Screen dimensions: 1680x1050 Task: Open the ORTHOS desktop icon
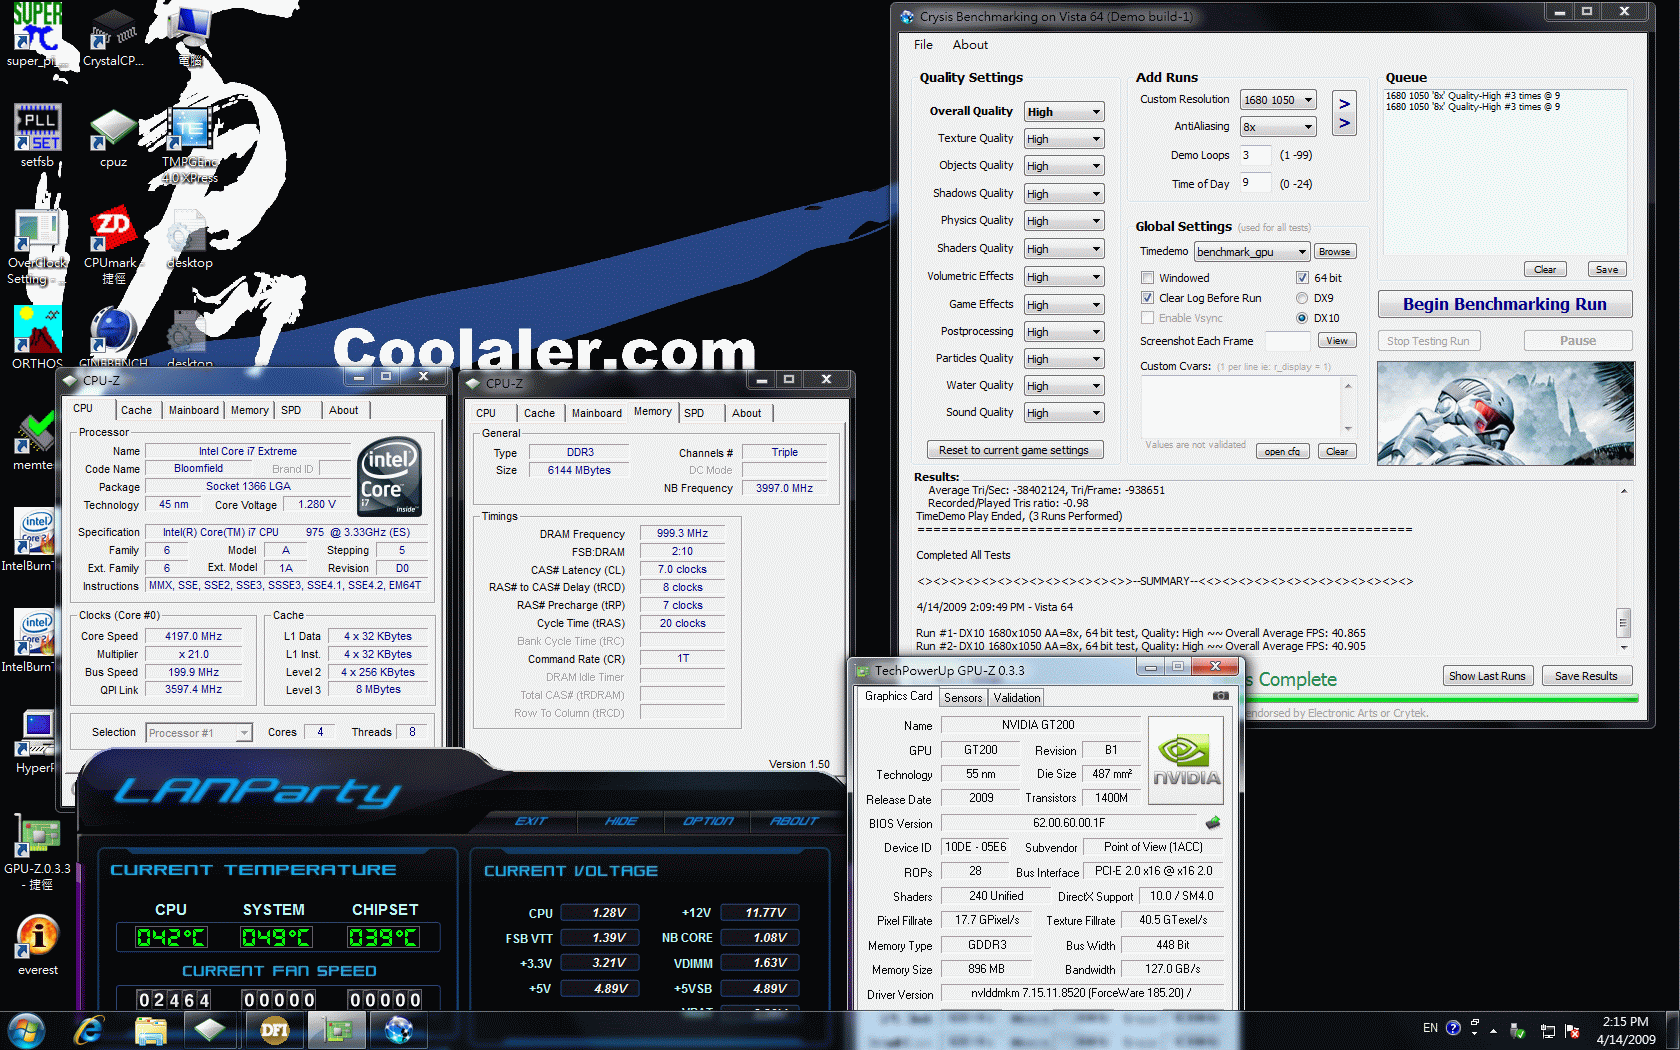point(37,337)
